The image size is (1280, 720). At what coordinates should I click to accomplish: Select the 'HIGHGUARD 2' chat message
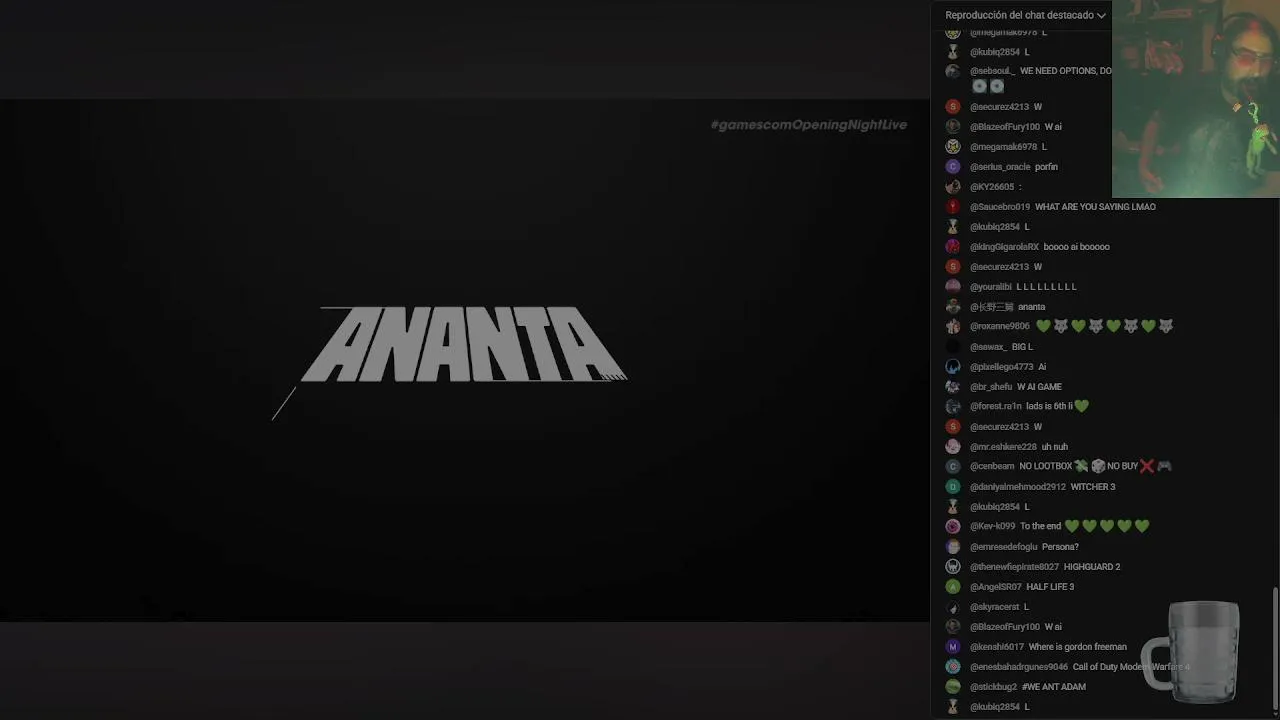[1092, 567]
